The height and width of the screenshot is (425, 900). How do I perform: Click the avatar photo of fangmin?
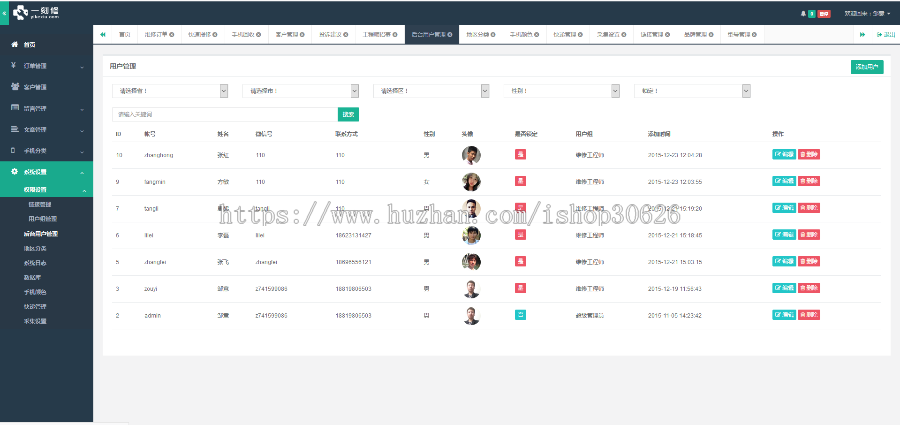point(471,181)
